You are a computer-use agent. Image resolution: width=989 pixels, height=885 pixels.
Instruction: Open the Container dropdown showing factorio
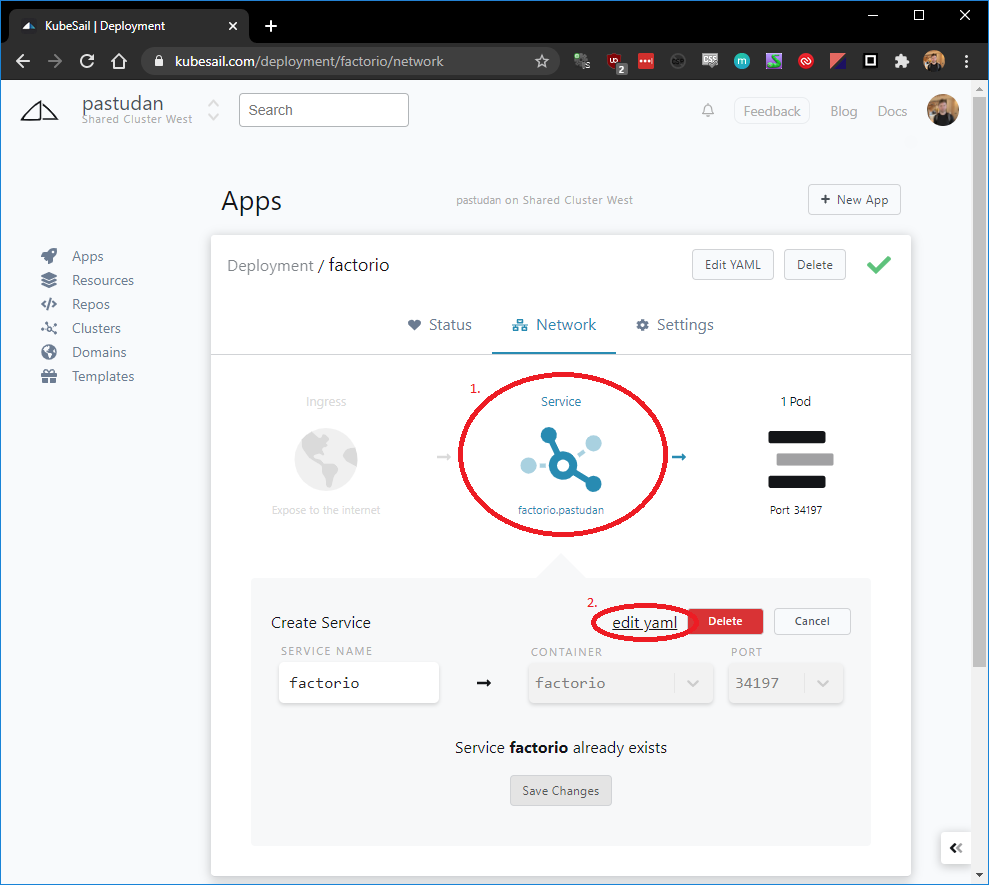621,683
